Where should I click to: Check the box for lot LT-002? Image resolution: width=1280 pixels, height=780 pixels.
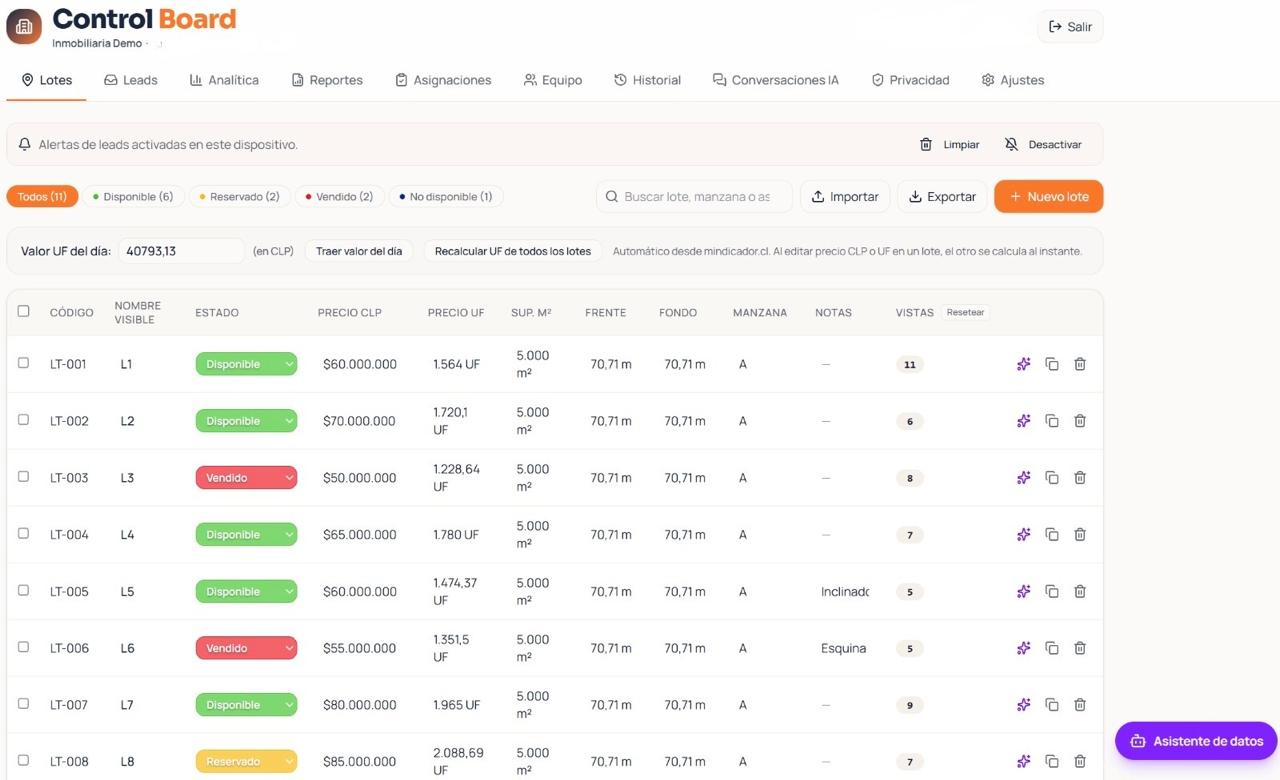(24, 420)
